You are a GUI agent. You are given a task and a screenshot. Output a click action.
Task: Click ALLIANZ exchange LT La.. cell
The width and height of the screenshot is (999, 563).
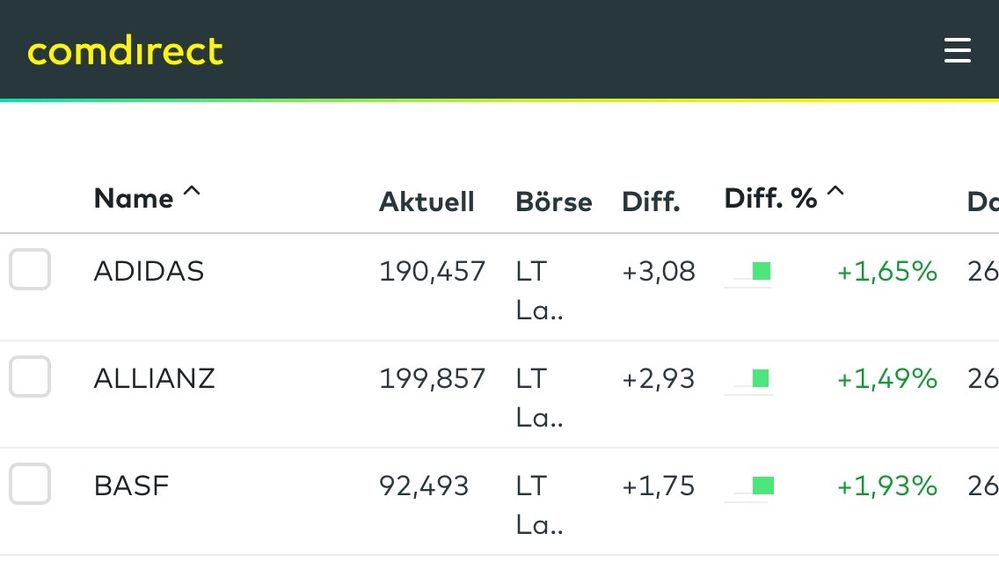point(539,397)
